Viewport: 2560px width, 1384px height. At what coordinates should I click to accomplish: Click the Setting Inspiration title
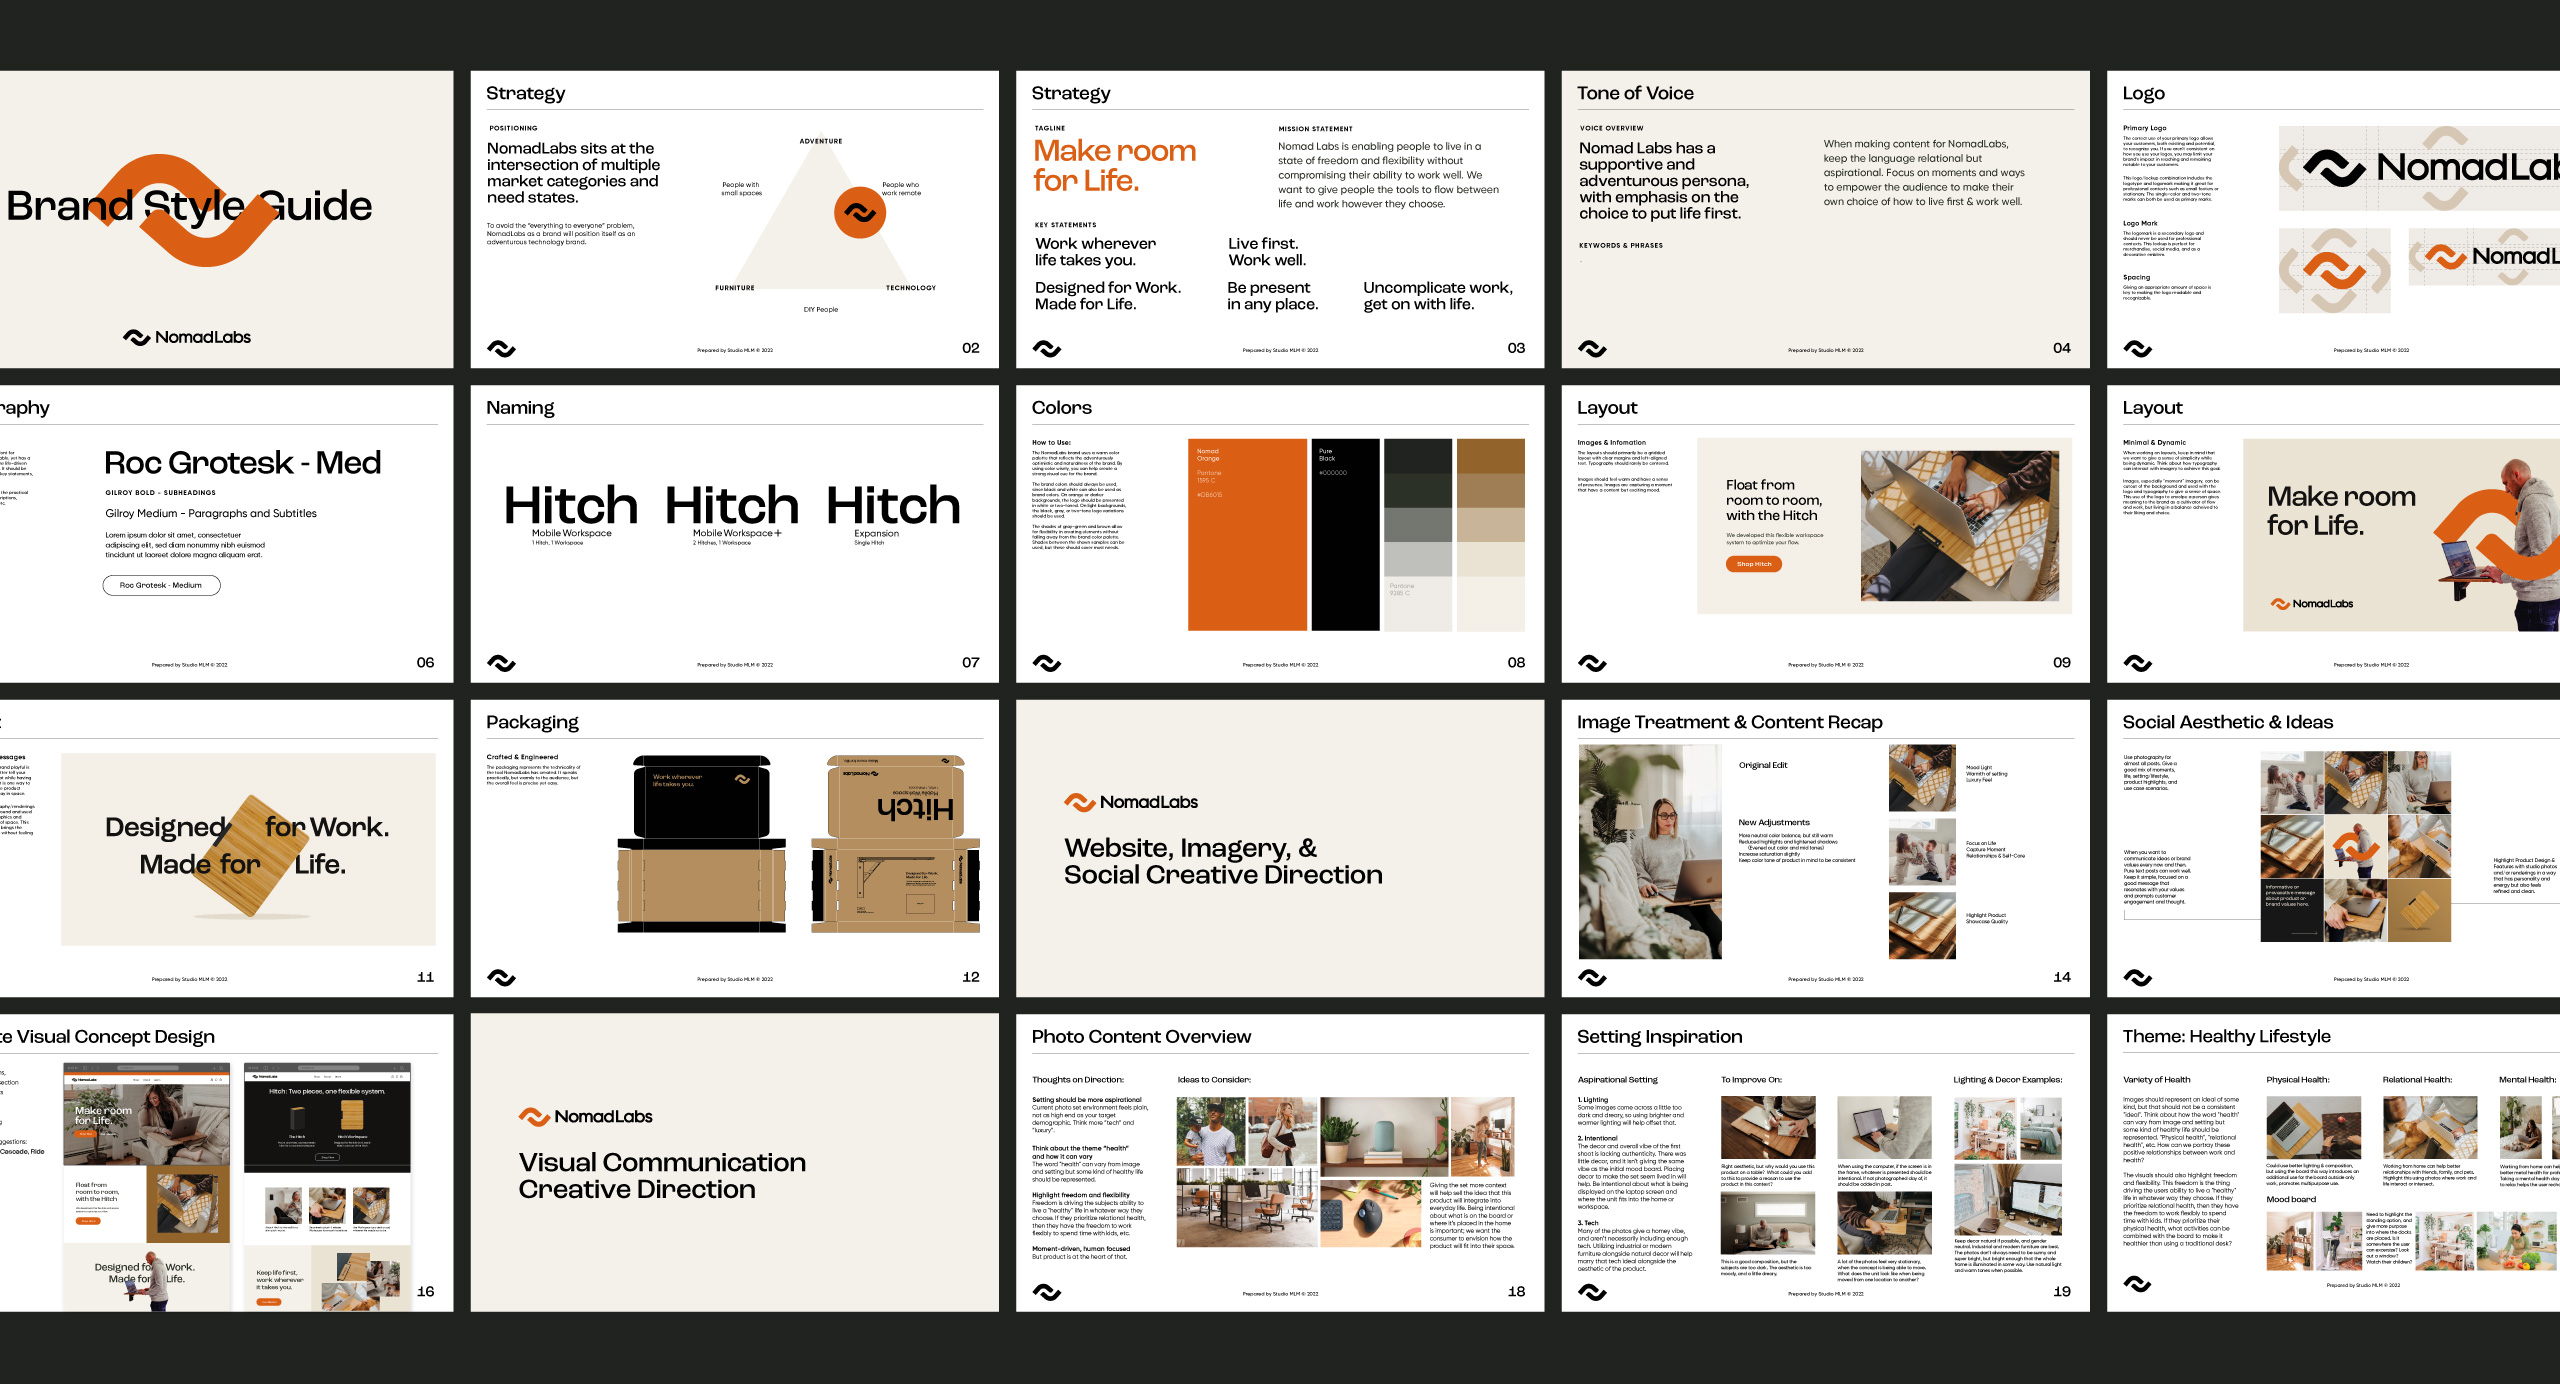tap(1659, 1037)
